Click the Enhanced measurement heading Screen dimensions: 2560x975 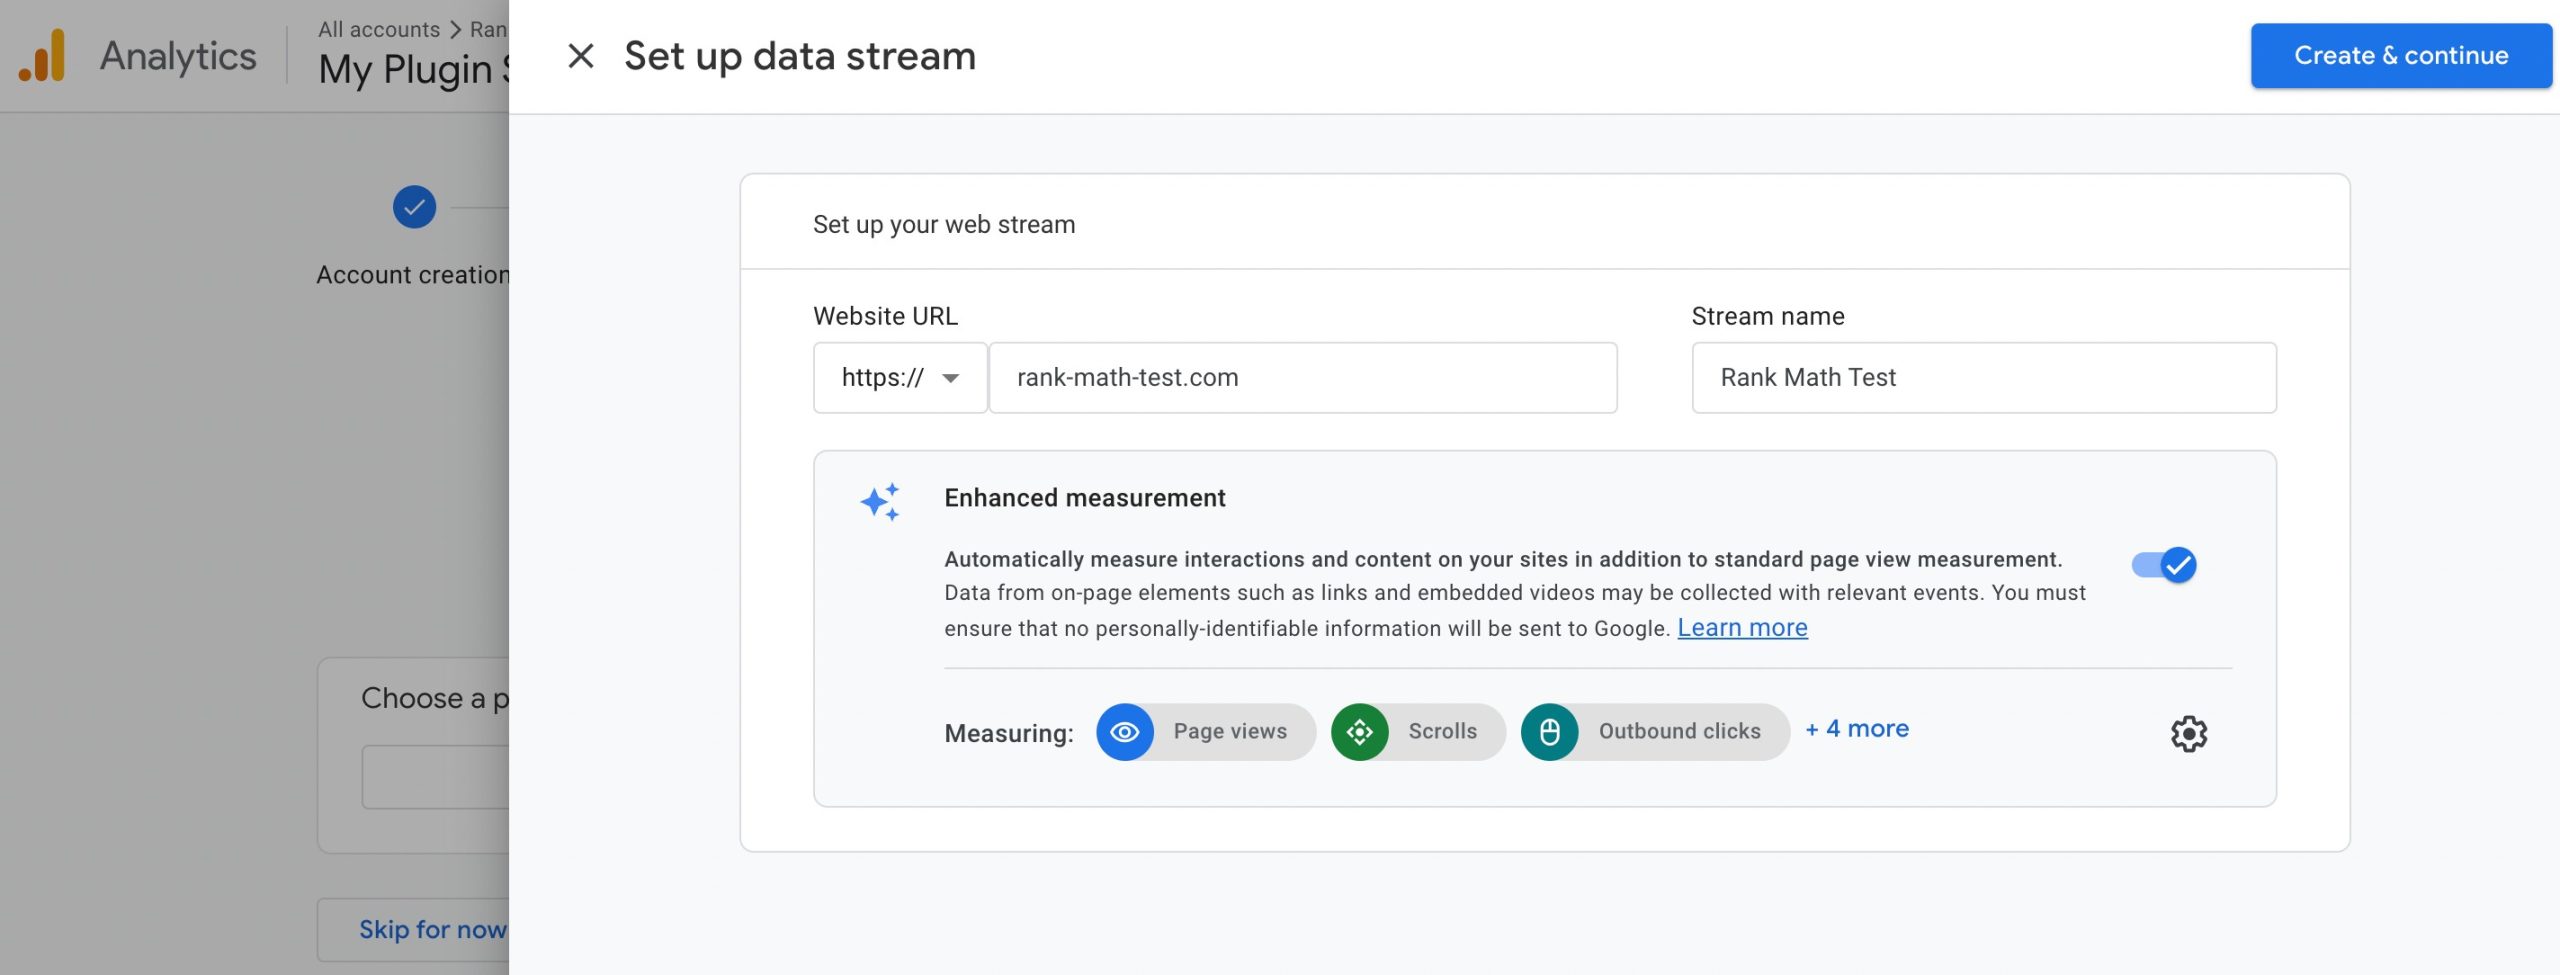[x=1084, y=498]
